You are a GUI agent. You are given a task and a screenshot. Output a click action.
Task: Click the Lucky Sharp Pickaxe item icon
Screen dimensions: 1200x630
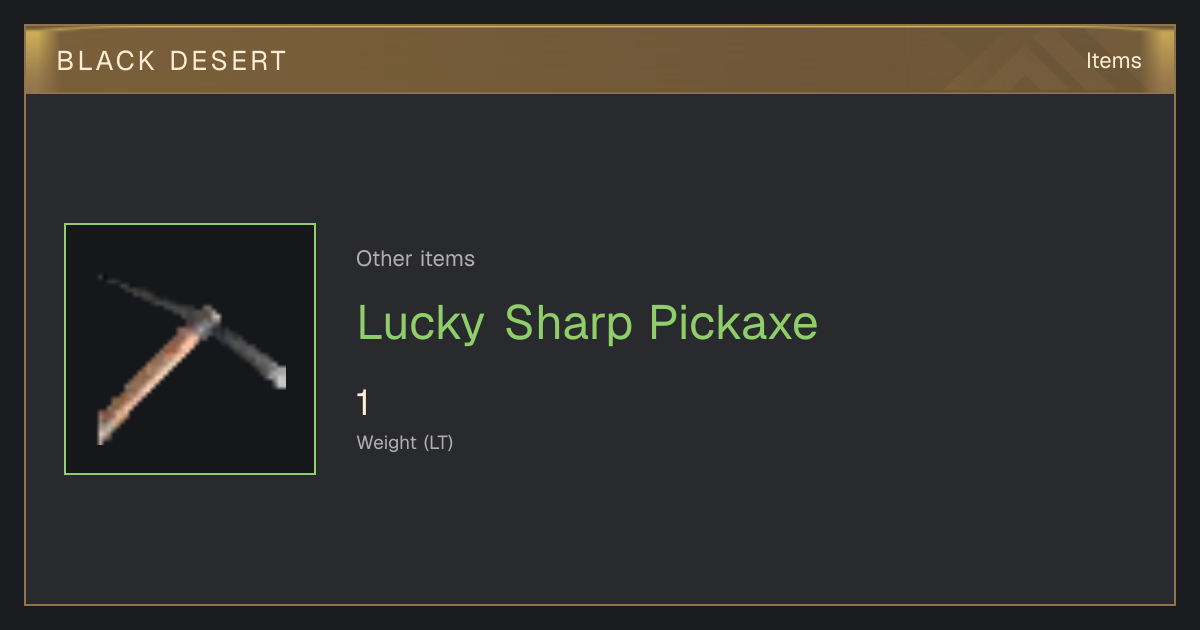[x=190, y=349]
